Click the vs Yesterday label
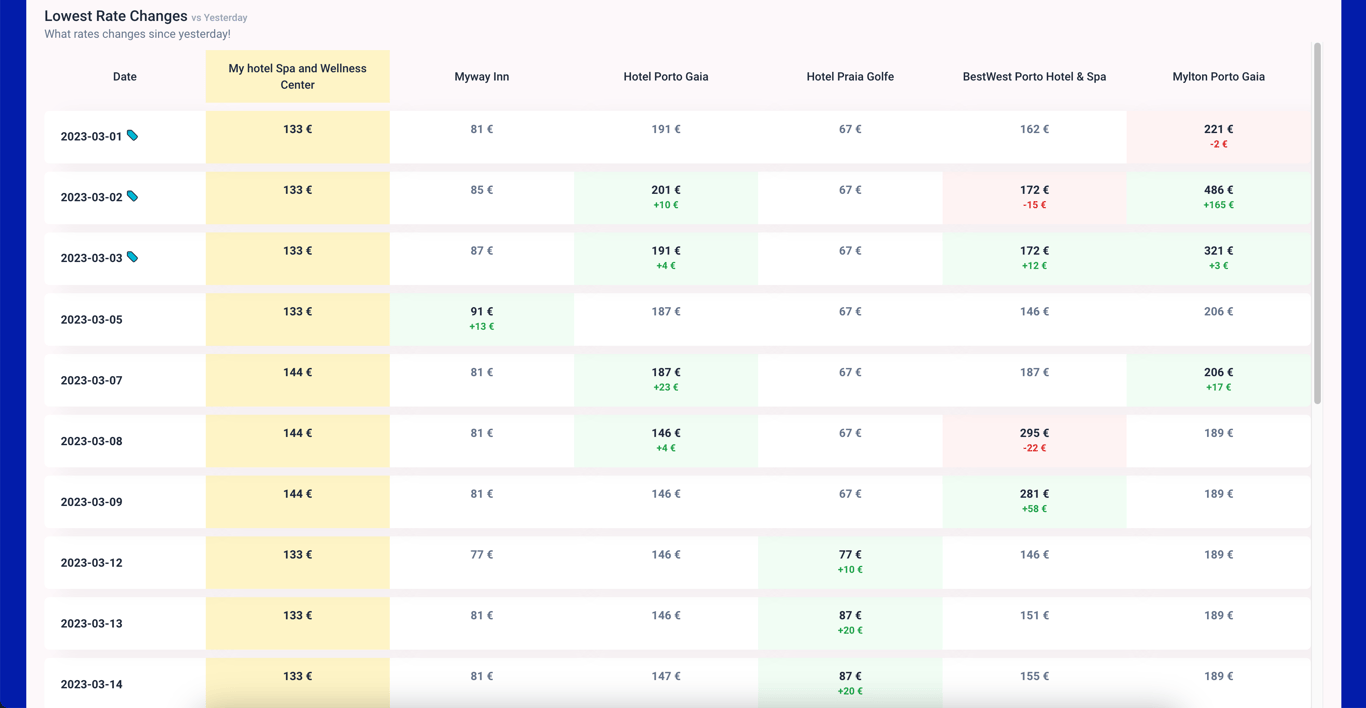Image resolution: width=1366 pixels, height=708 pixels. click(219, 18)
